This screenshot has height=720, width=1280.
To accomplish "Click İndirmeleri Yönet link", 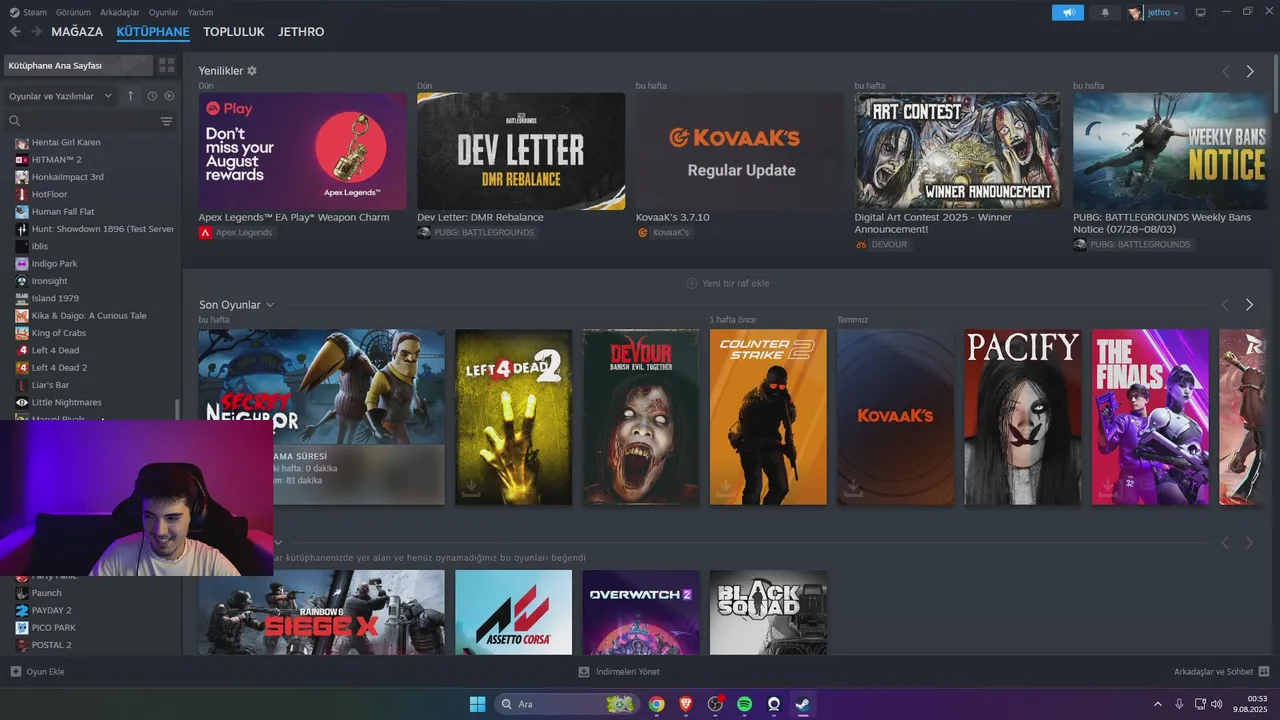I will (628, 672).
